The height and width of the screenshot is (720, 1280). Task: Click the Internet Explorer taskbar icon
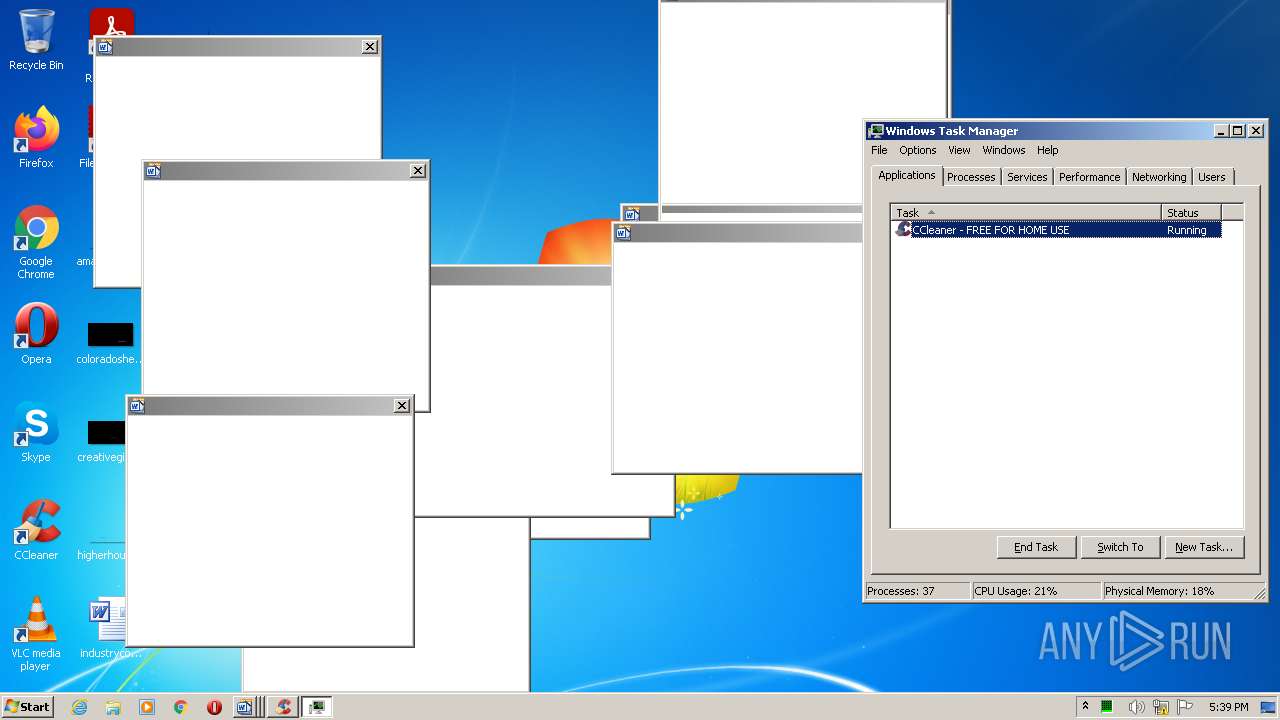pos(79,707)
